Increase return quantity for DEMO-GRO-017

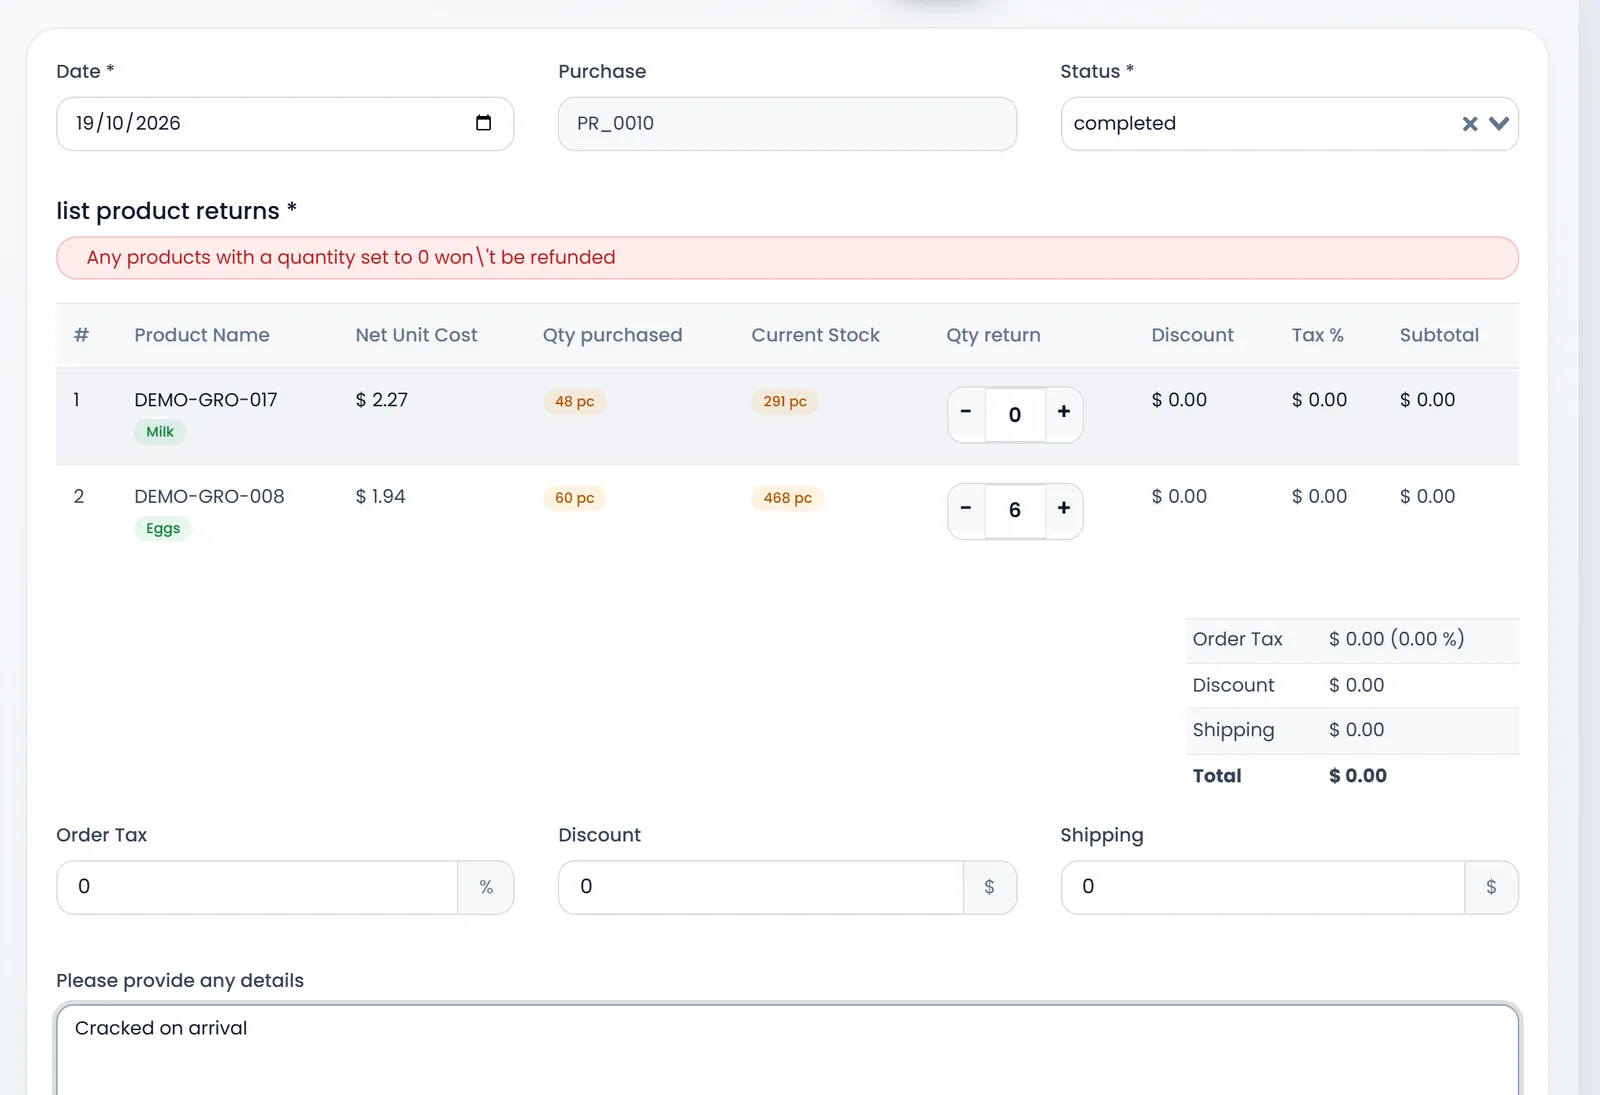(x=1064, y=413)
